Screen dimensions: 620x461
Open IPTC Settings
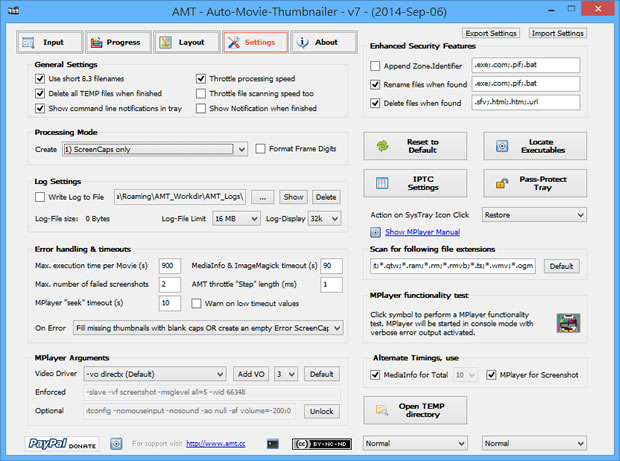coord(415,183)
